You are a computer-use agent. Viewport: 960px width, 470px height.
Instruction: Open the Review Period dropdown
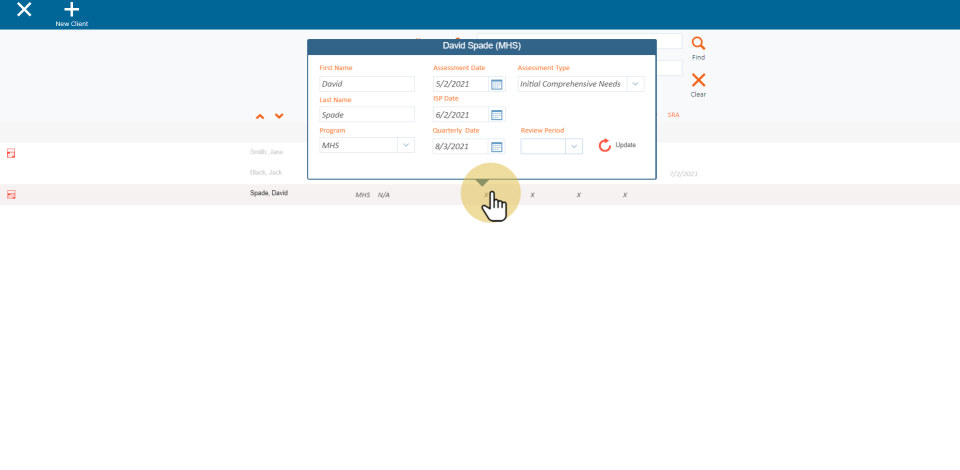573,146
